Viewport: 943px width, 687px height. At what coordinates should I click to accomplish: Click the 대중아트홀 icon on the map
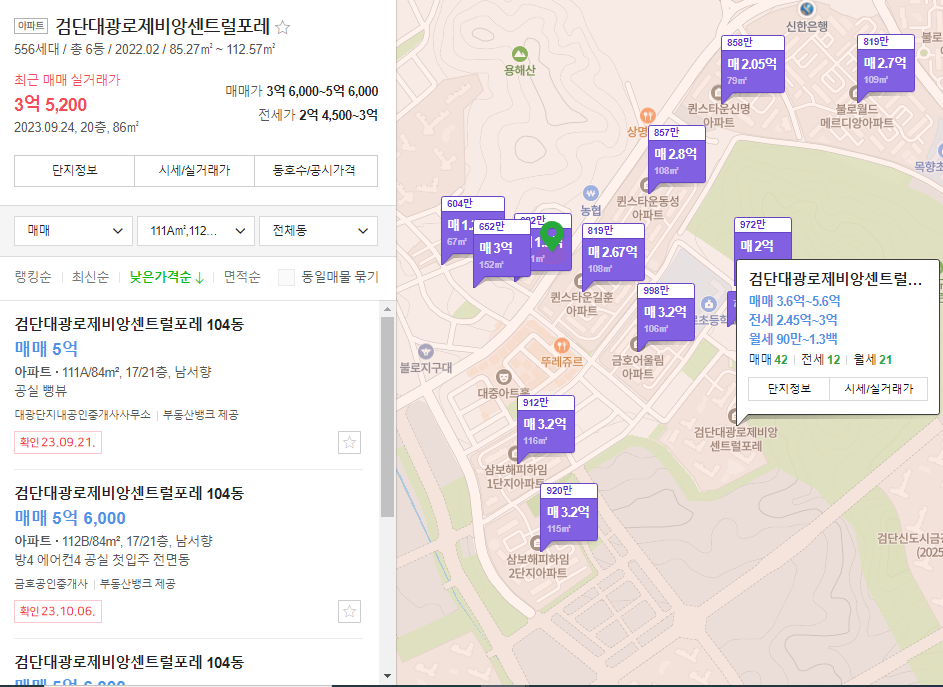click(x=503, y=377)
